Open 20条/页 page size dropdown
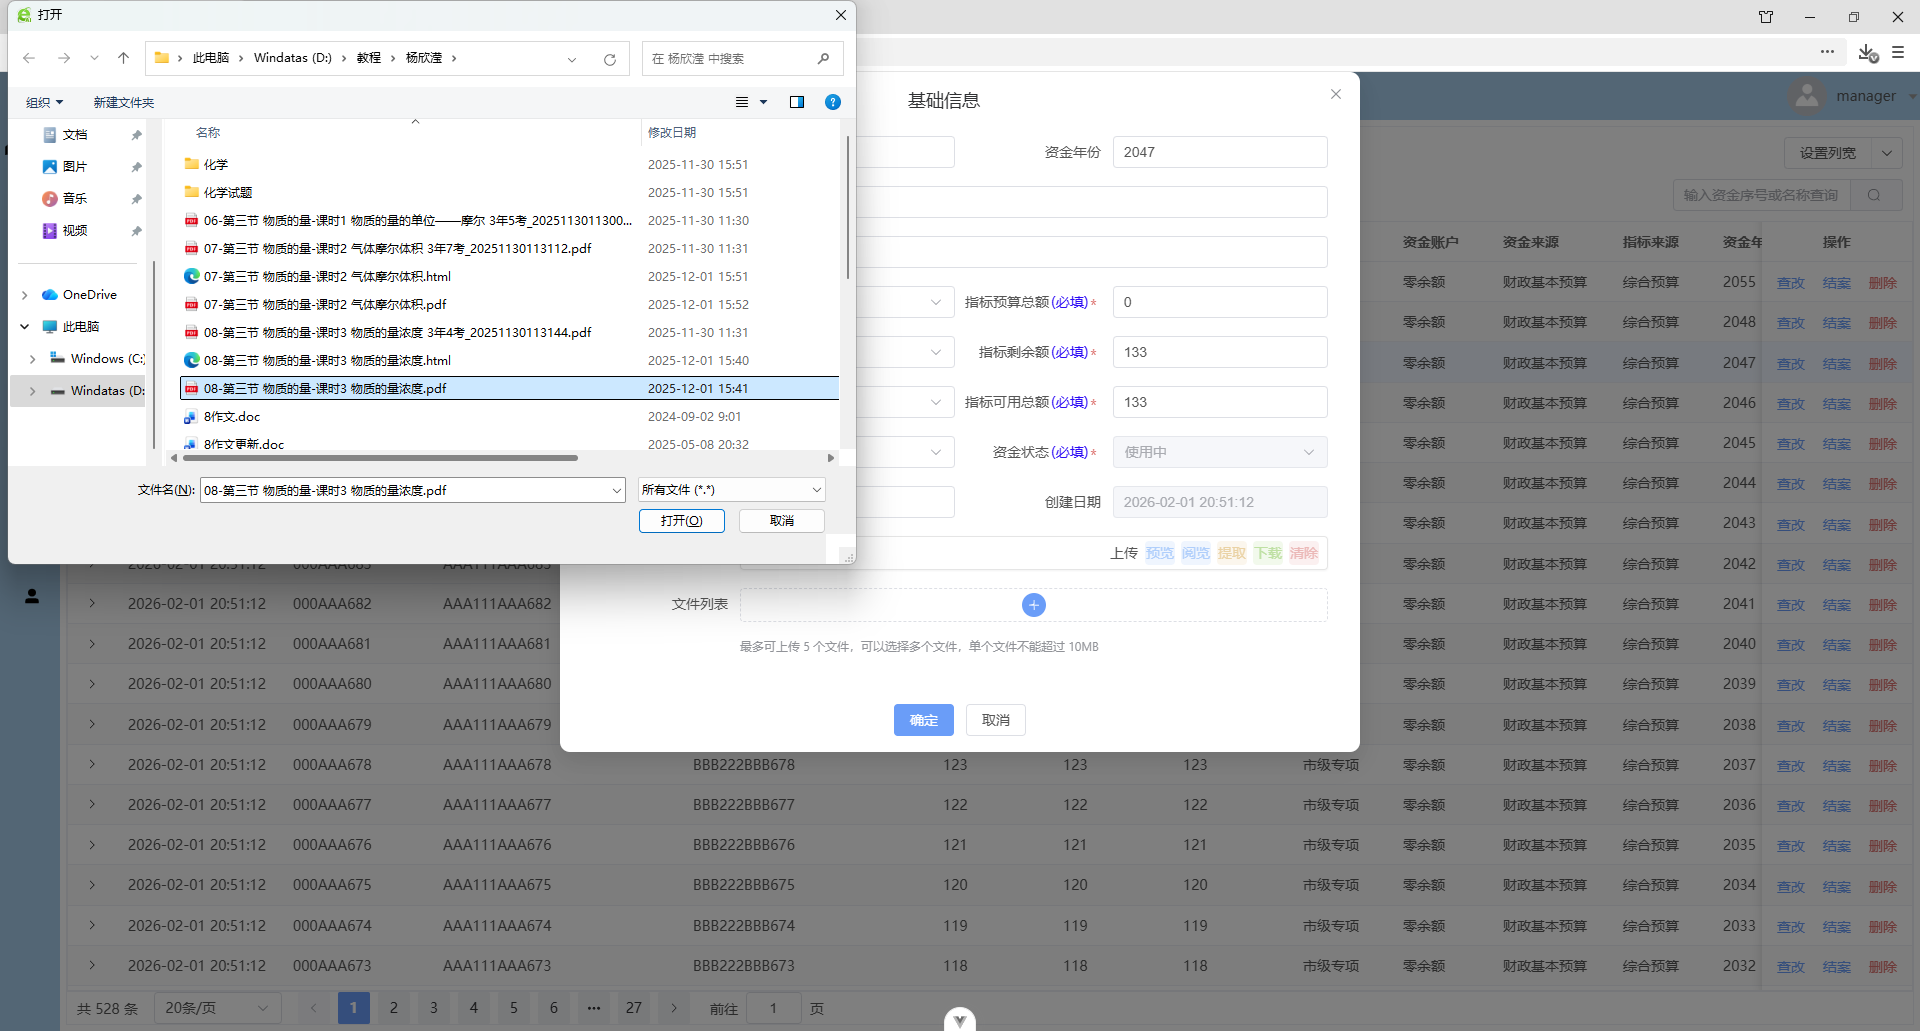The width and height of the screenshot is (1920, 1031). point(217,1008)
